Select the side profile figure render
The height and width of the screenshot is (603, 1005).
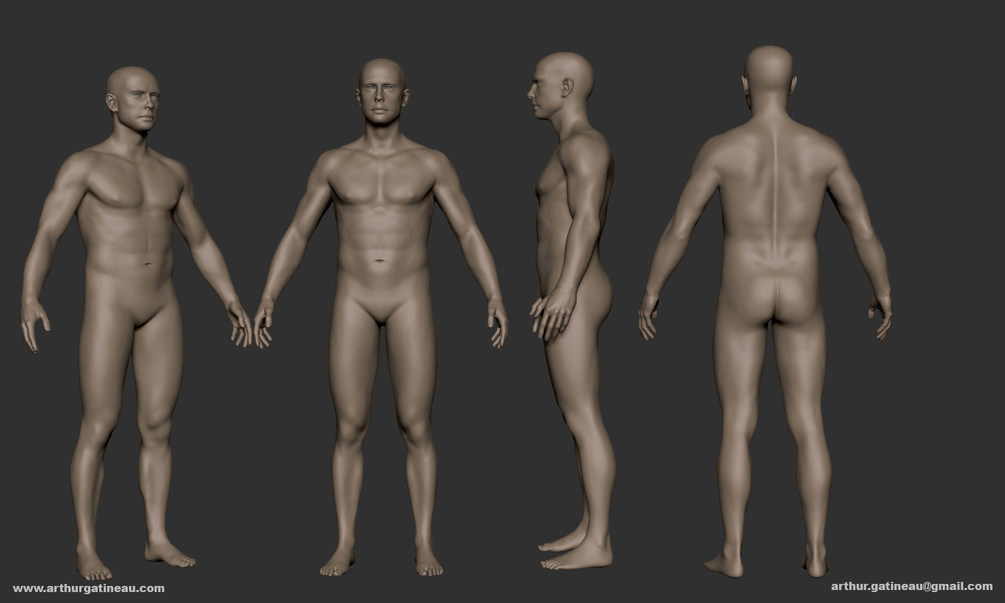tap(572, 311)
